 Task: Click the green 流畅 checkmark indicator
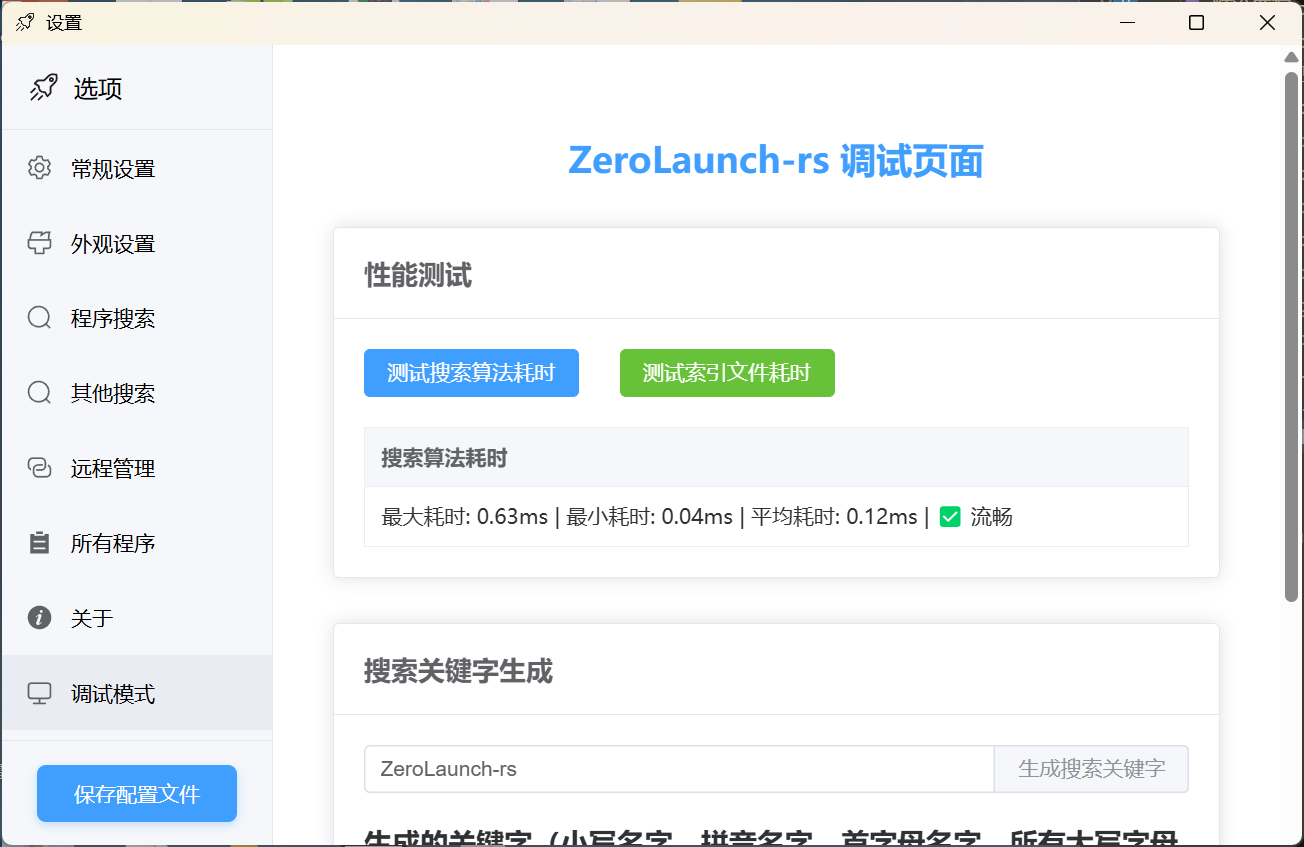pos(950,517)
